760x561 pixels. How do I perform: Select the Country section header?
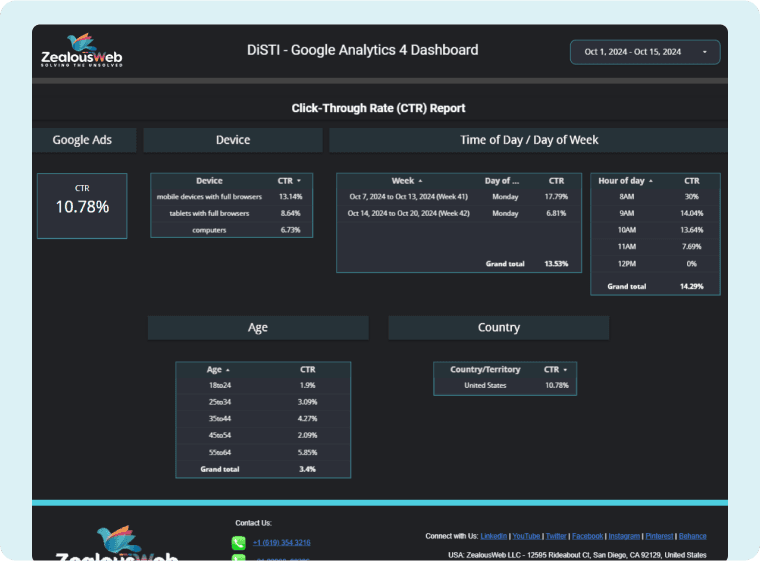(x=499, y=328)
